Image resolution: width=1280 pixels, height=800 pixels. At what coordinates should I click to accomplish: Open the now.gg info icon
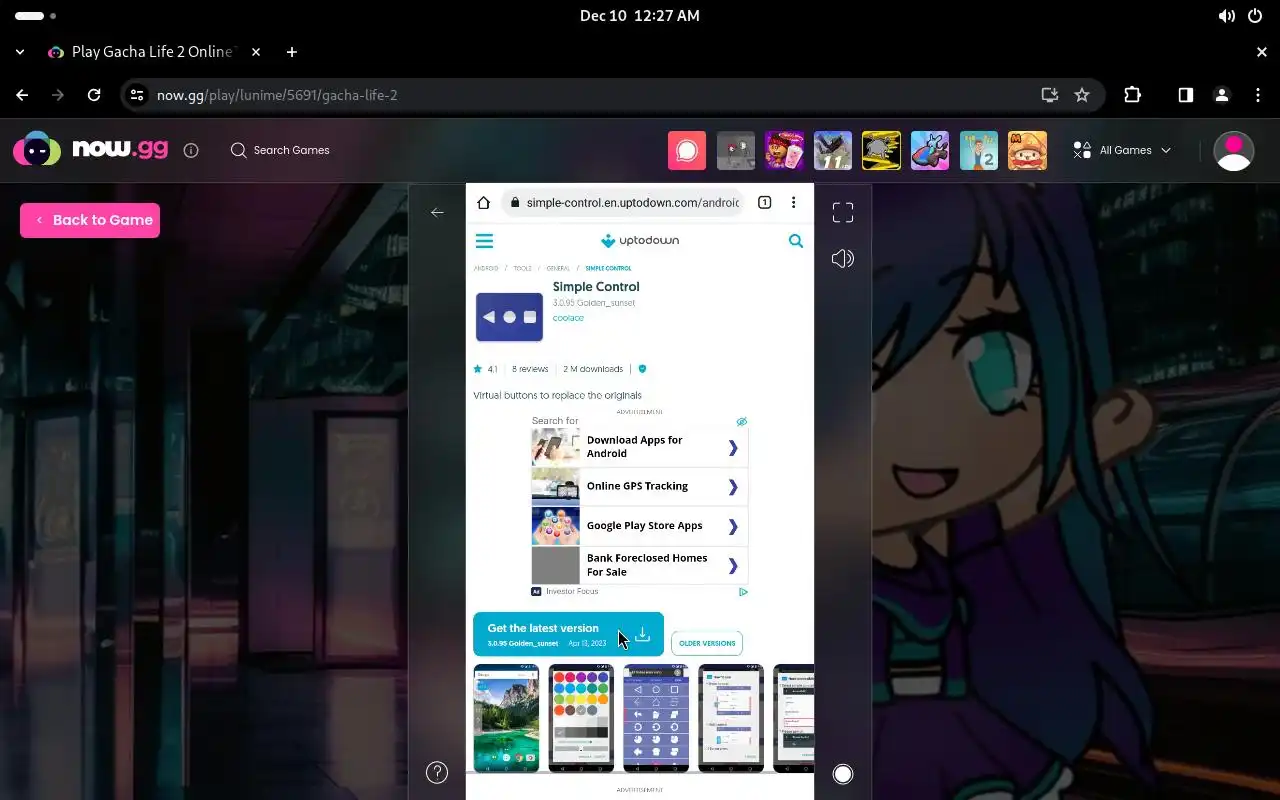(x=191, y=150)
